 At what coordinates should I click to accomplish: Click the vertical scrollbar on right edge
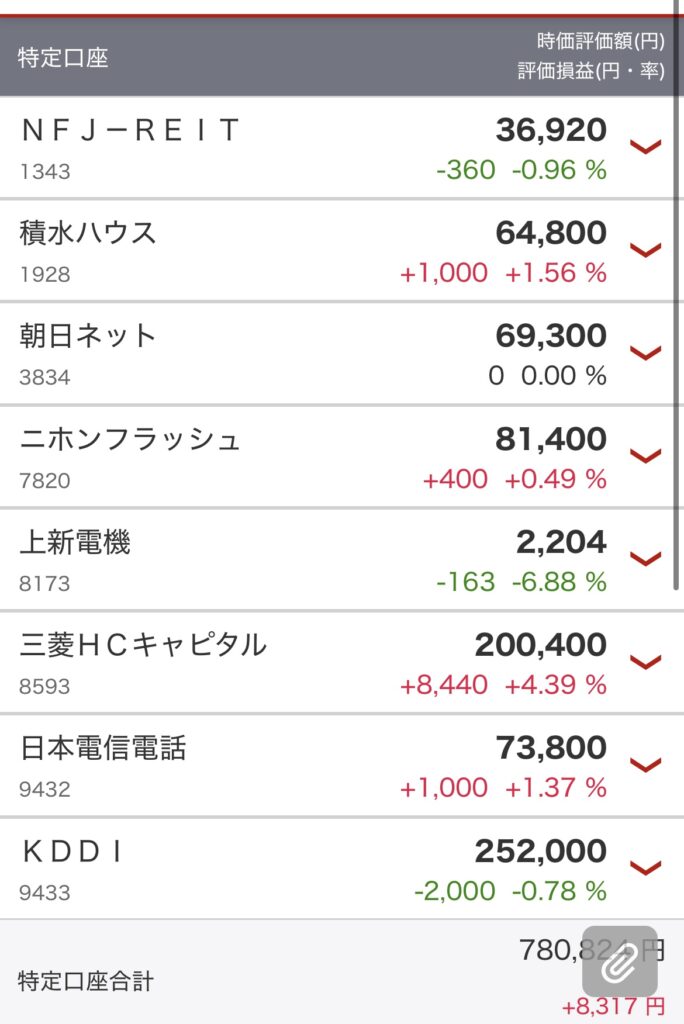(677, 294)
